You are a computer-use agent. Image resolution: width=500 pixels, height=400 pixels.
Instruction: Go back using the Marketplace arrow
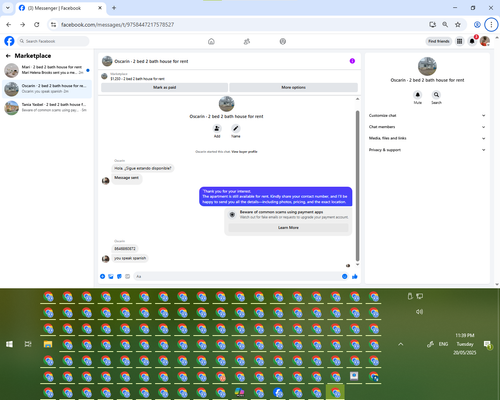pyautogui.click(x=8, y=56)
